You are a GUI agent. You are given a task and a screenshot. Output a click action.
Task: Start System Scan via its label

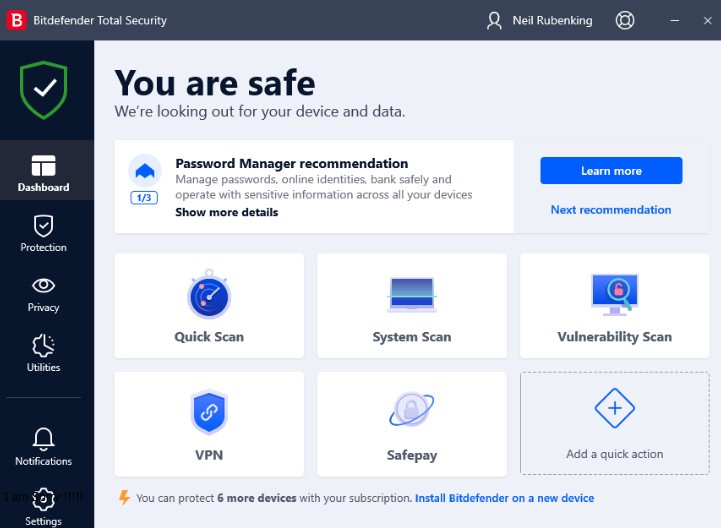point(412,337)
